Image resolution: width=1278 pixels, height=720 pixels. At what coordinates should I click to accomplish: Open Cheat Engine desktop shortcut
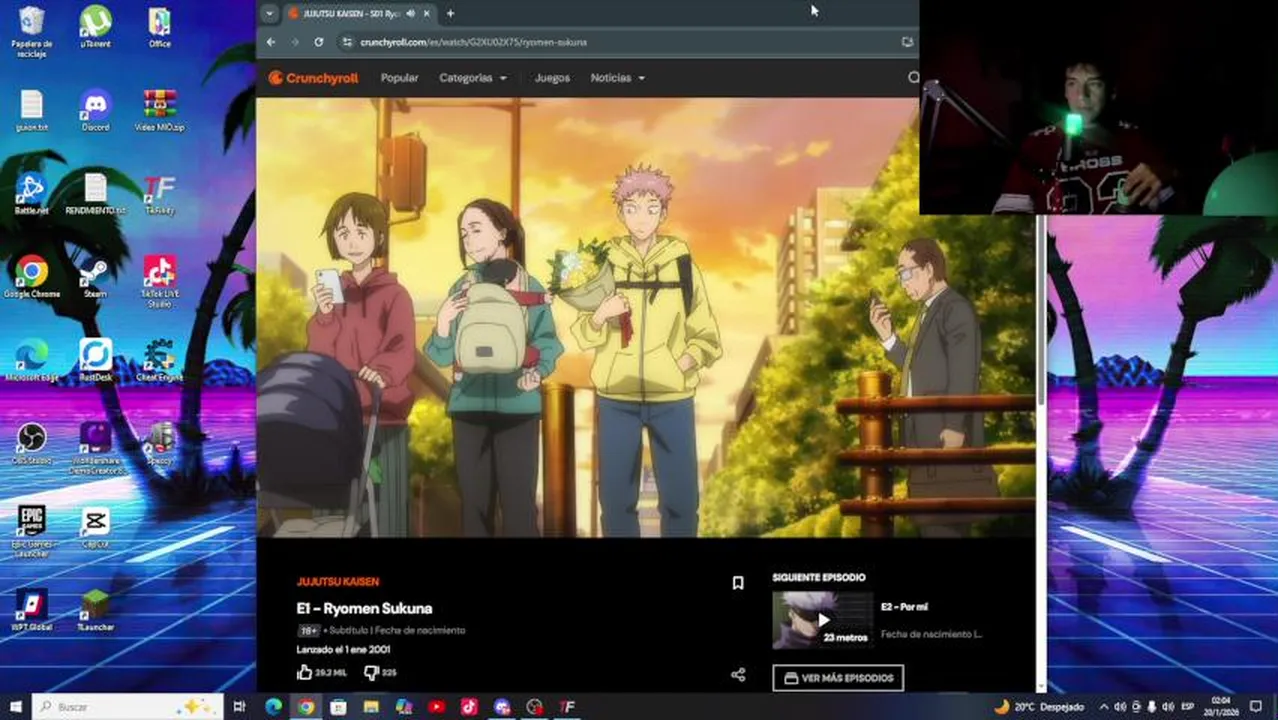coord(159,361)
